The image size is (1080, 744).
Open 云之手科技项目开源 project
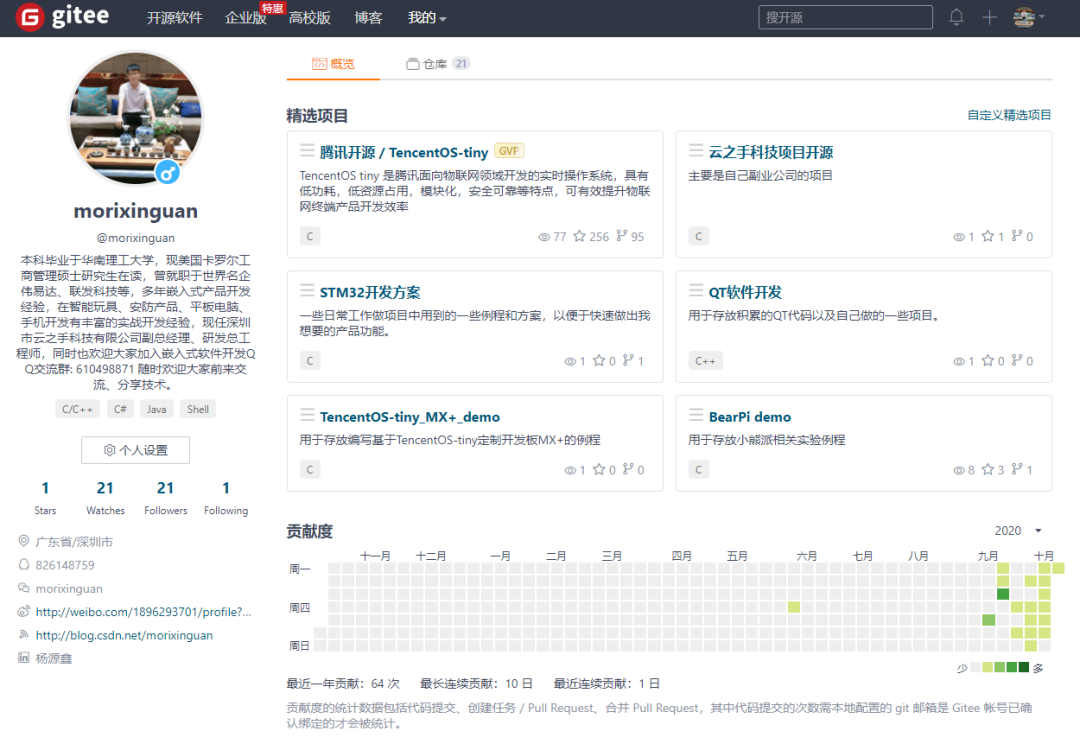pyautogui.click(x=771, y=152)
